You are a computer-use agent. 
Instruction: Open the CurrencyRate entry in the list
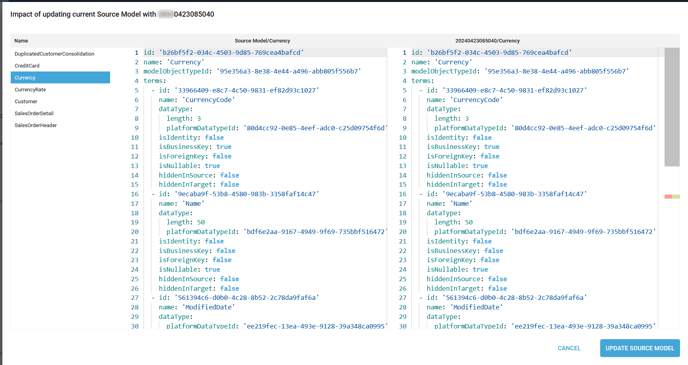[30, 89]
